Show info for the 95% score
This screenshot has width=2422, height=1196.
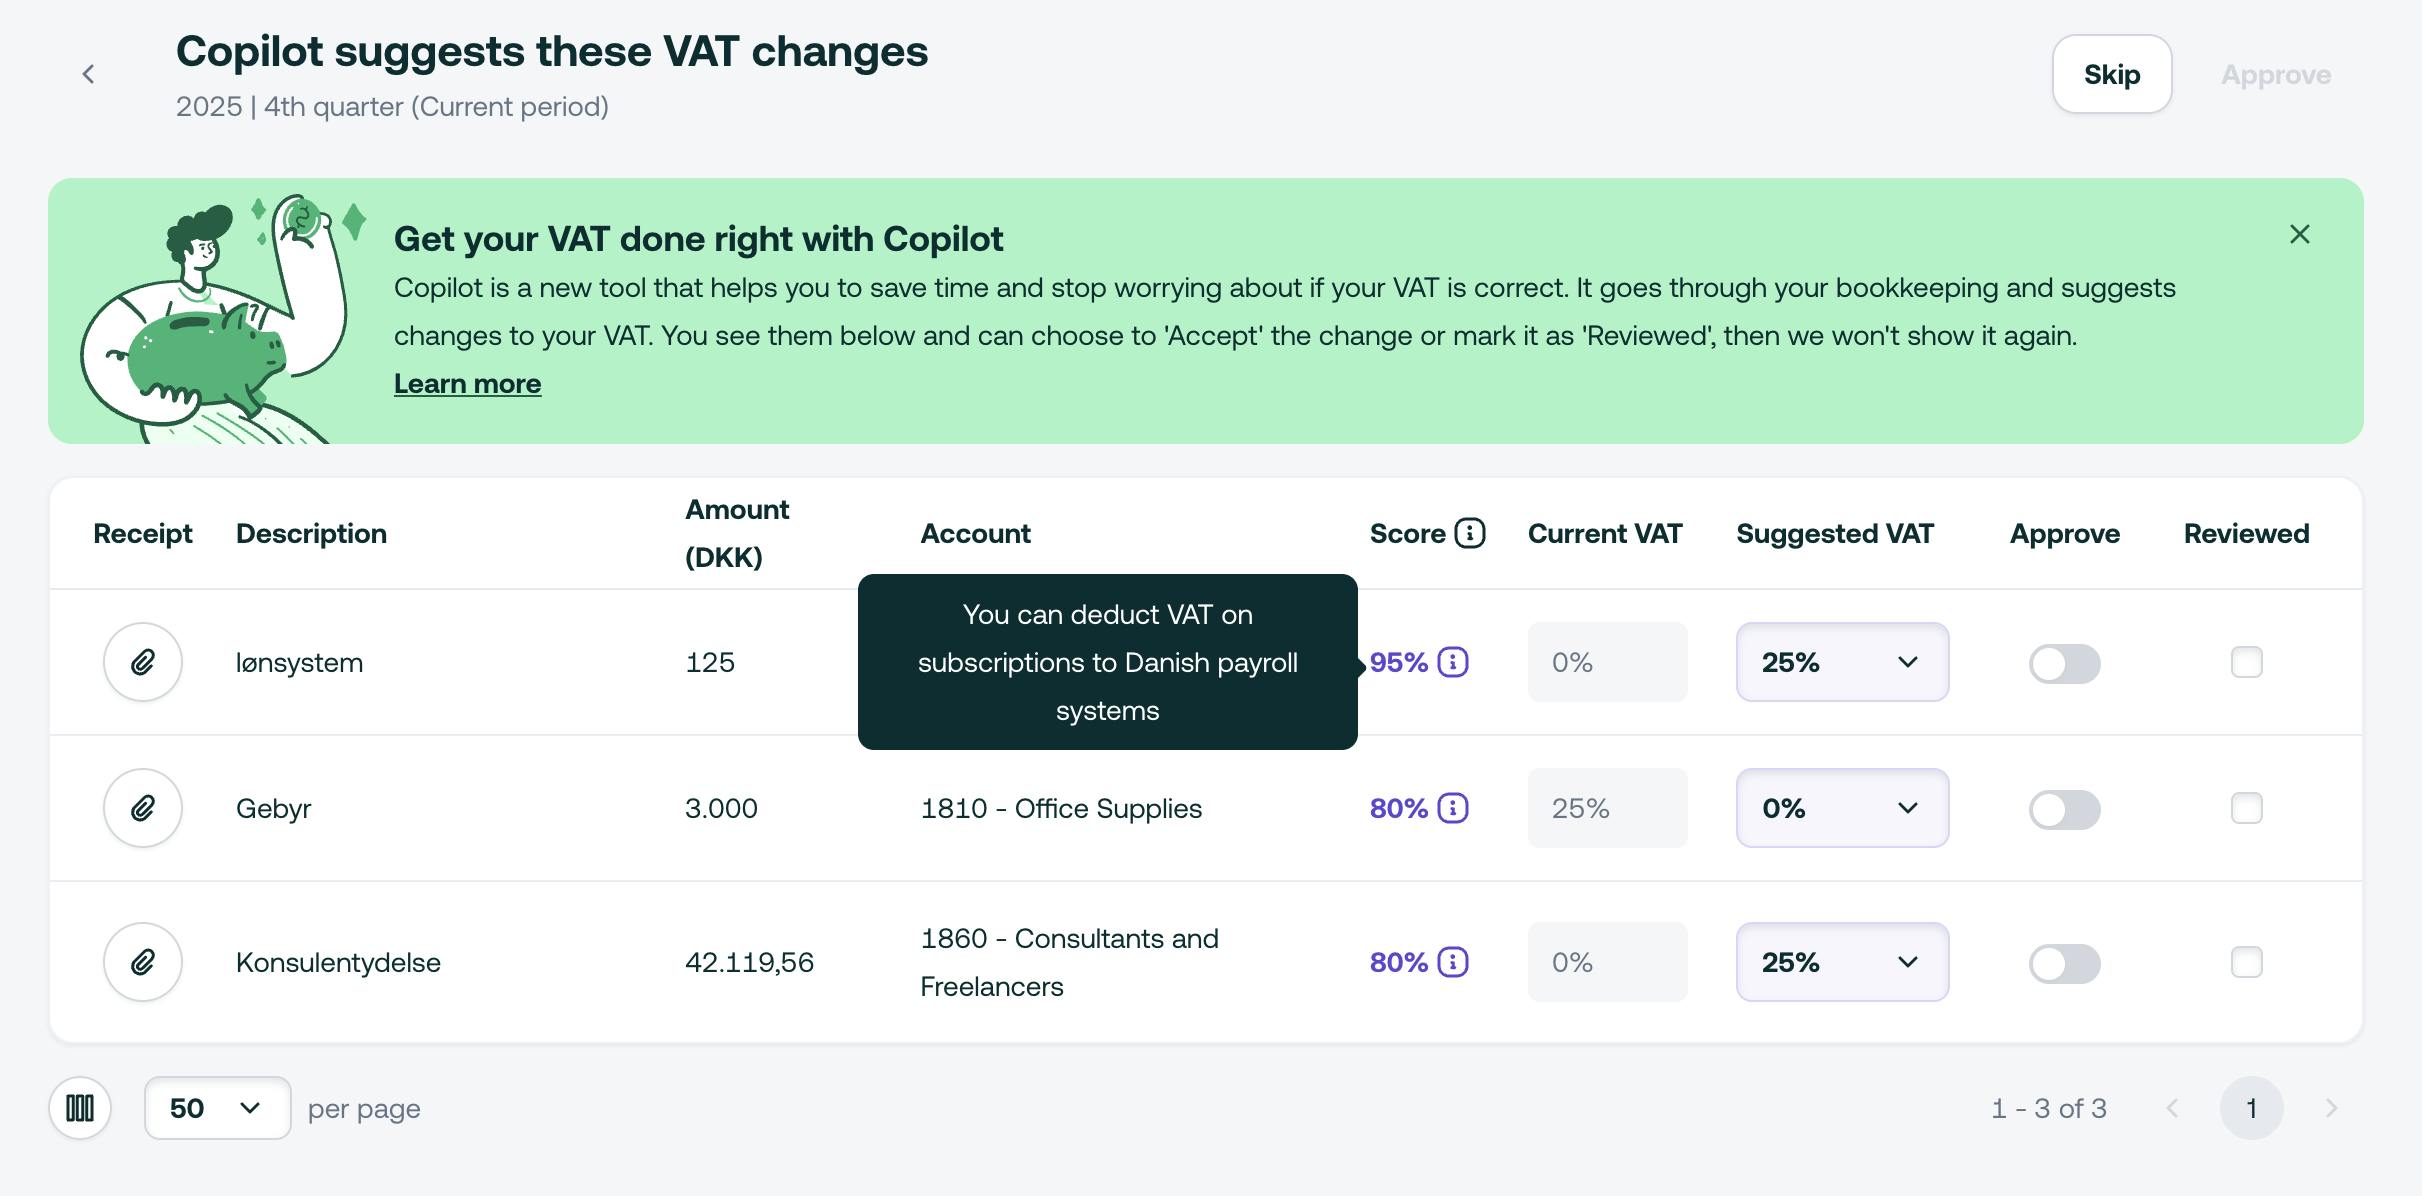point(1452,662)
